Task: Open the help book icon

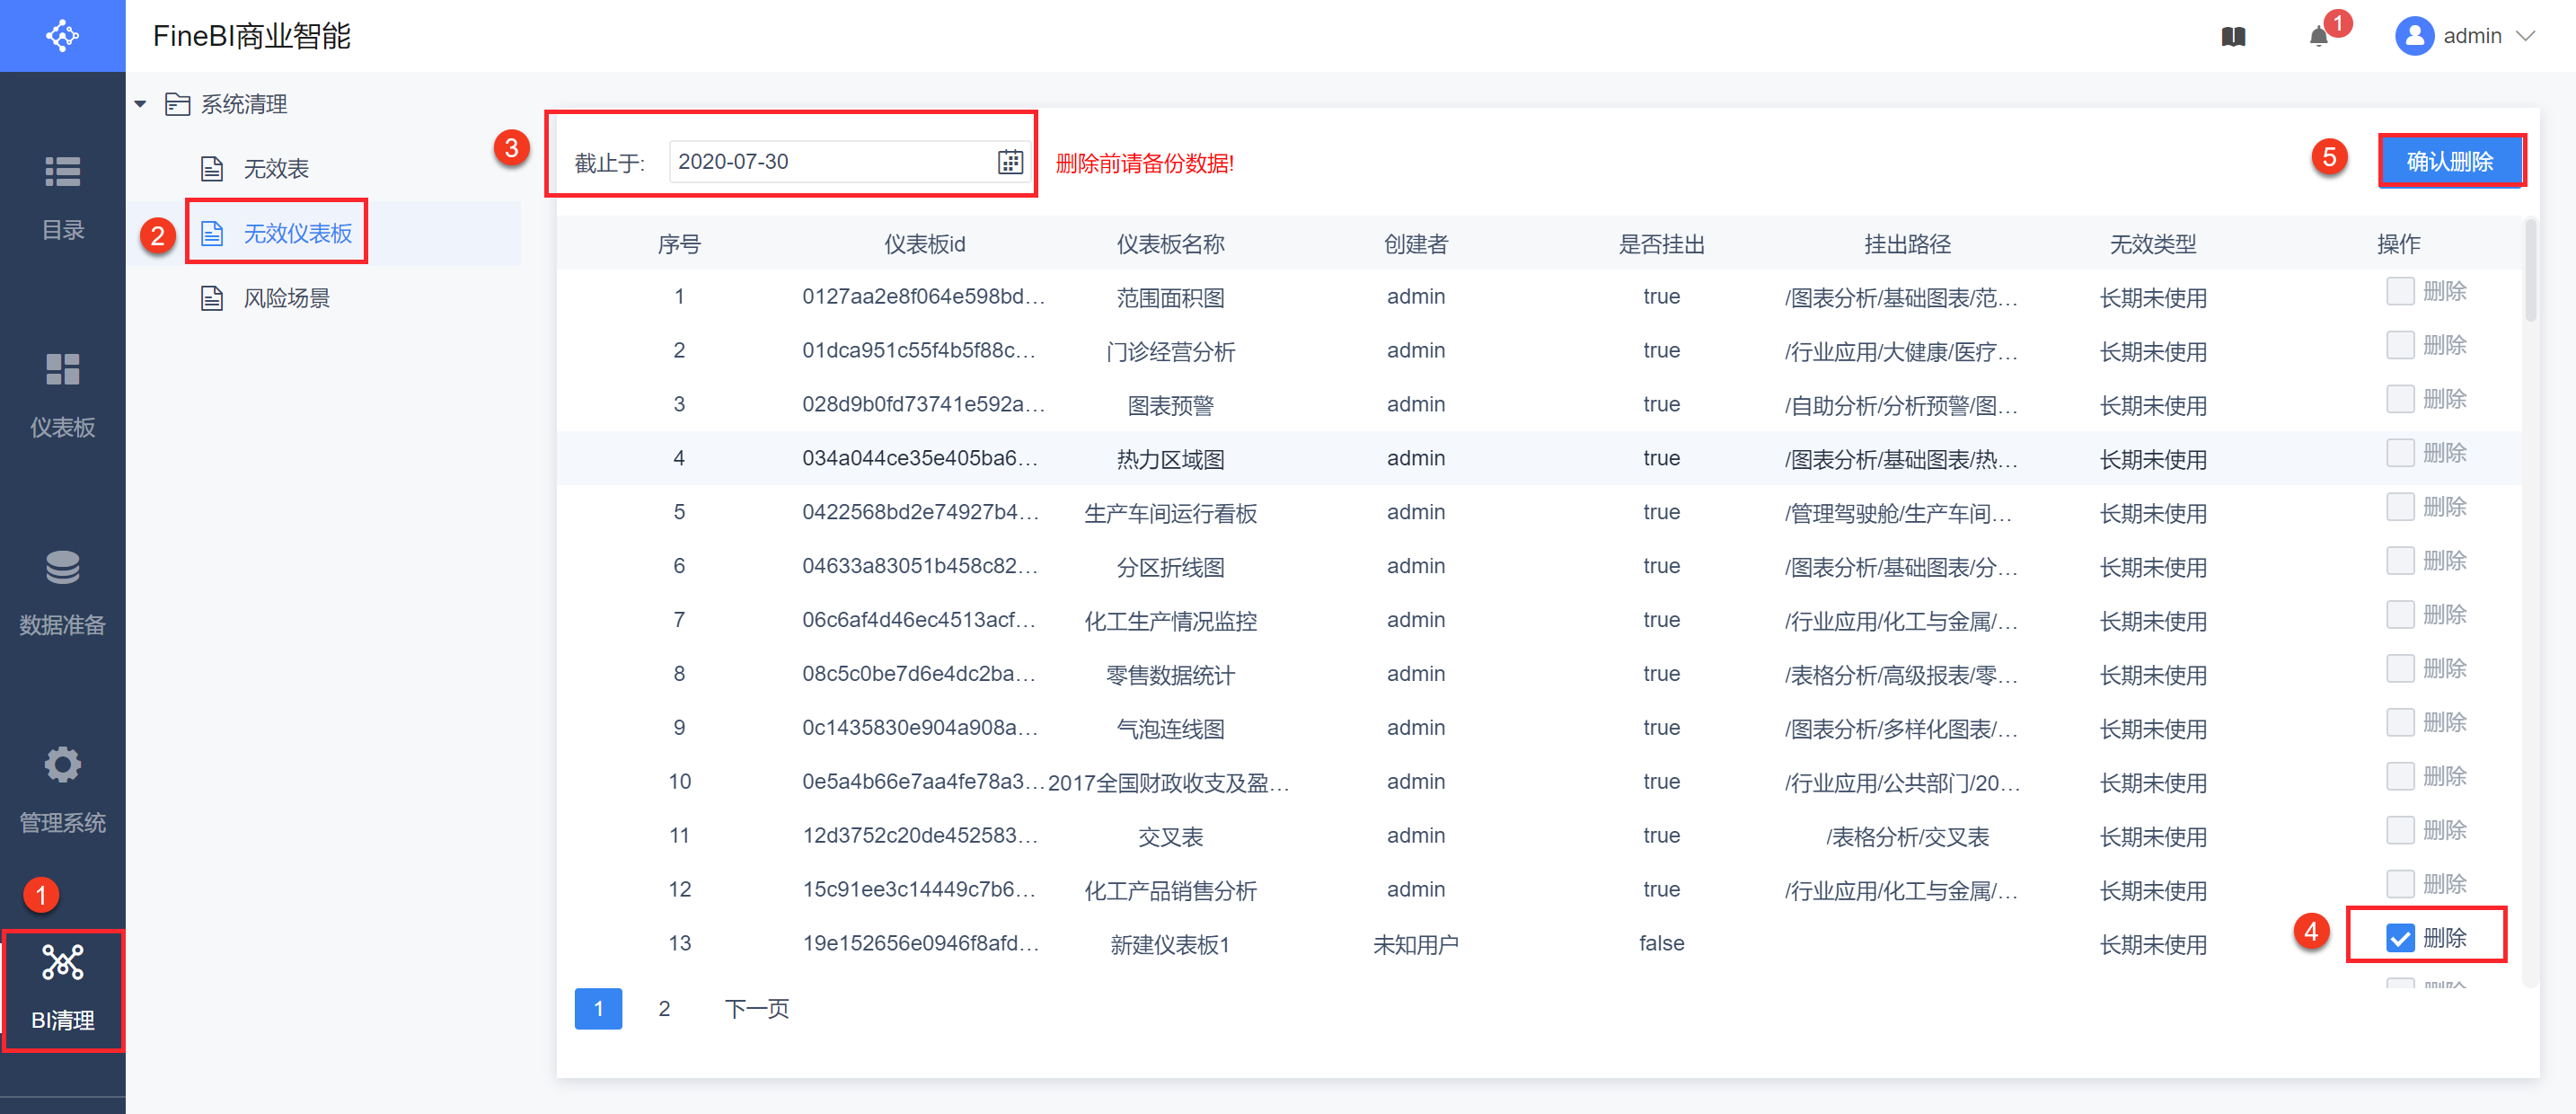Action: pyautogui.click(x=2233, y=37)
